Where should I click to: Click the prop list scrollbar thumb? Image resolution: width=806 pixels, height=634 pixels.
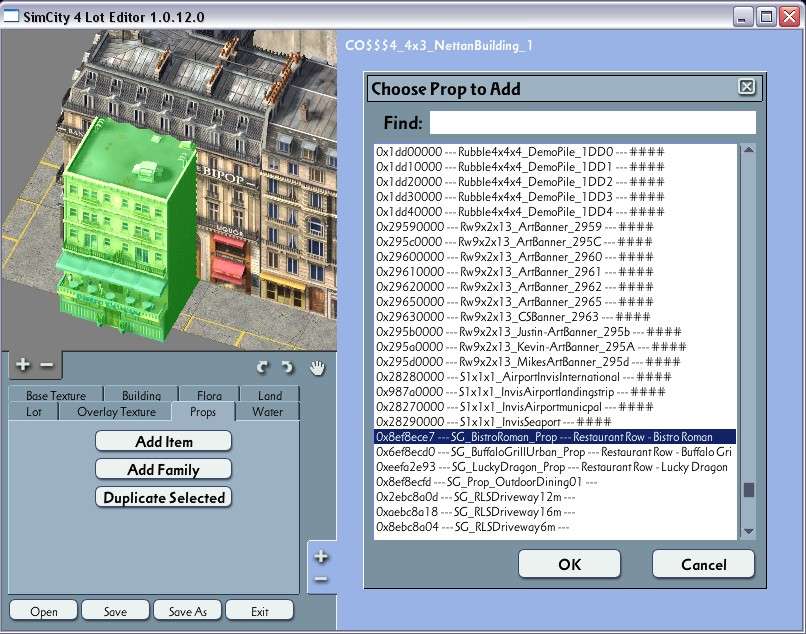point(749,490)
